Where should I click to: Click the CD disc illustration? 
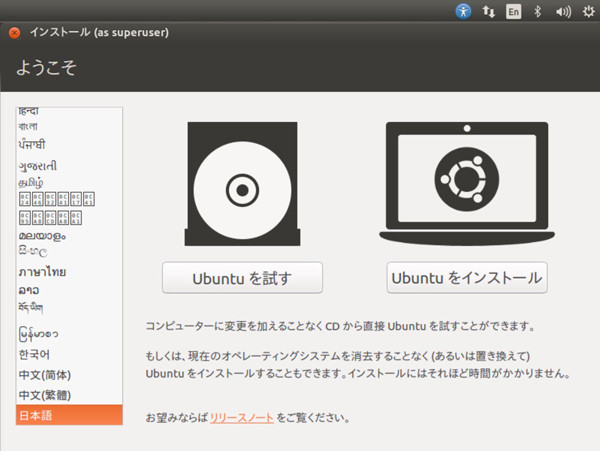click(242, 184)
